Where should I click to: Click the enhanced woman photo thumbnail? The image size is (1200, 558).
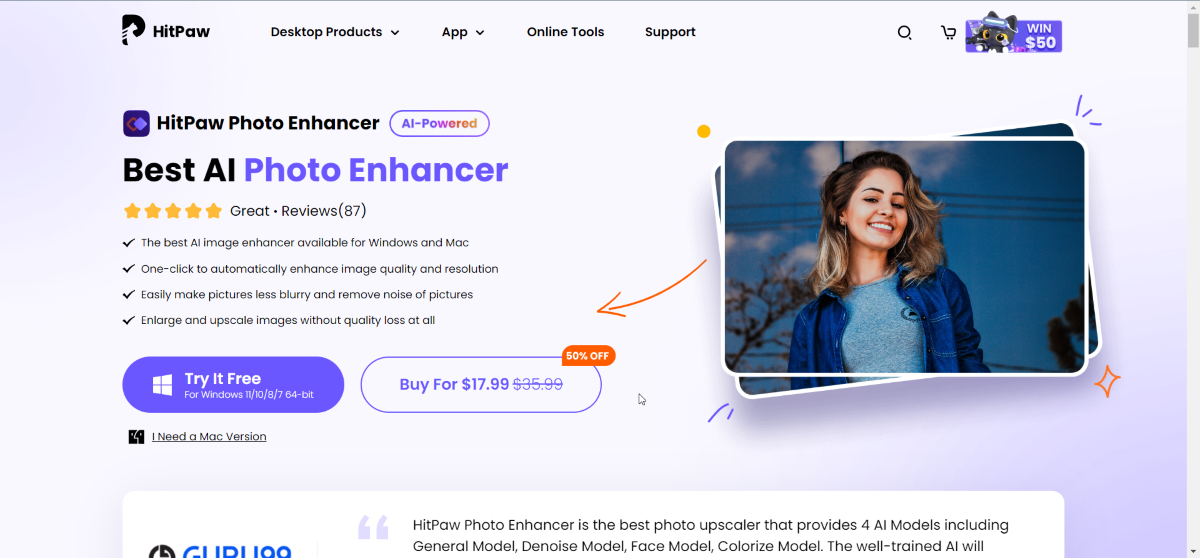(x=904, y=257)
